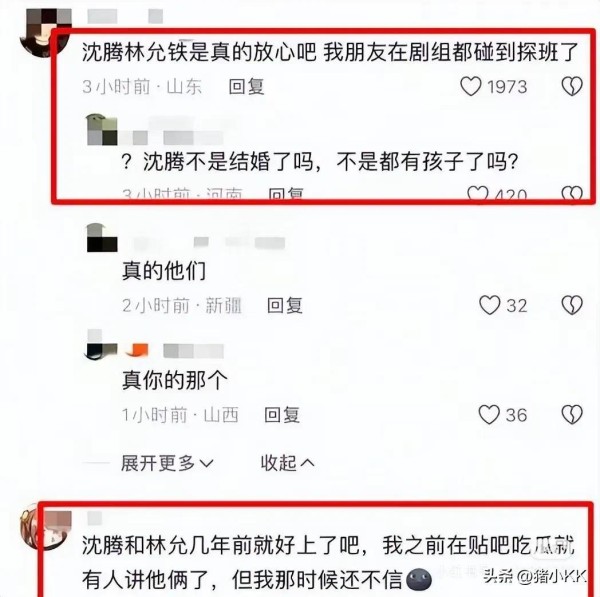Reply to the 新疆 user's comment
This screenshot has height=597, width=600.
click(x=285, y=305)
